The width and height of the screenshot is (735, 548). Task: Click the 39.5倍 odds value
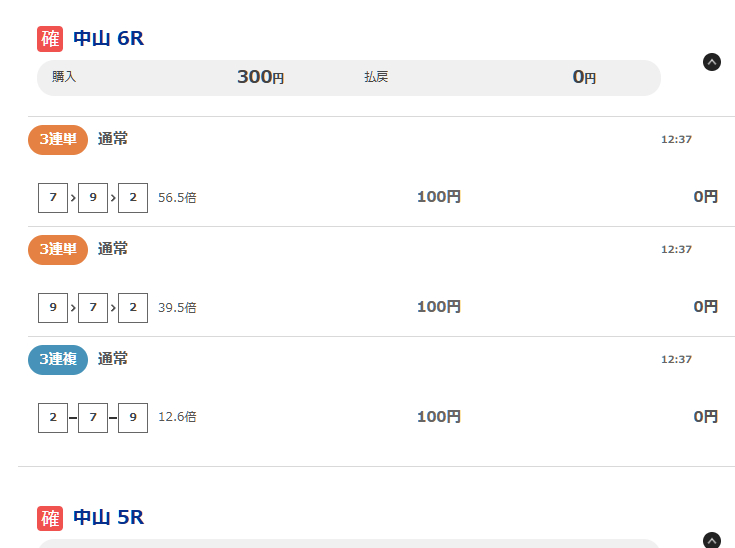pos(177,308)
